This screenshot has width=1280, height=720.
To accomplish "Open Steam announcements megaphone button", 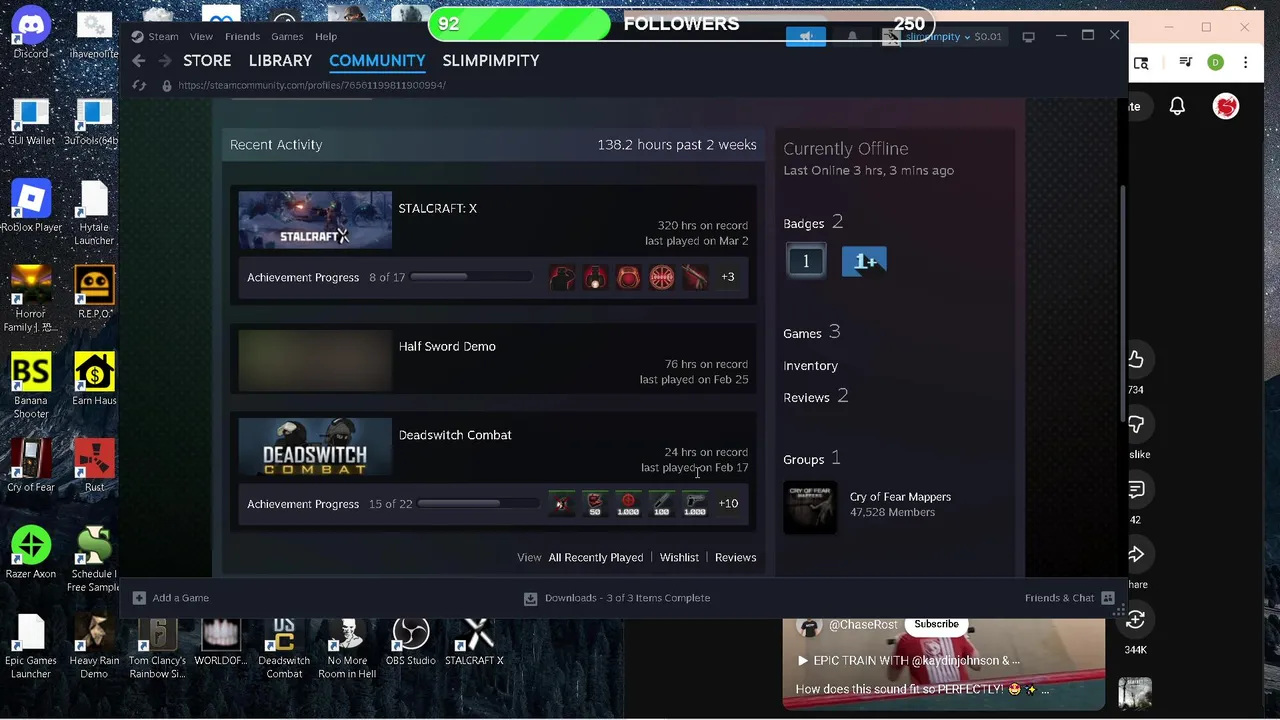I will [x=806, y=37].
